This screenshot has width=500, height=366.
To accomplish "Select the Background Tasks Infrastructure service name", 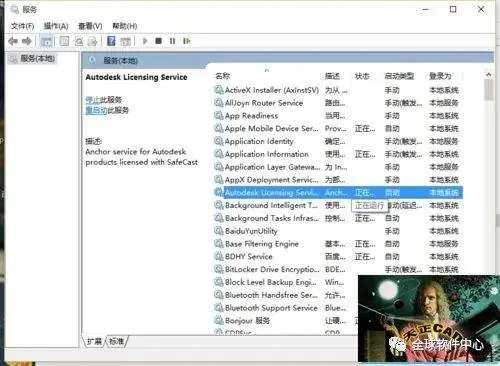I will coord(272,218).
